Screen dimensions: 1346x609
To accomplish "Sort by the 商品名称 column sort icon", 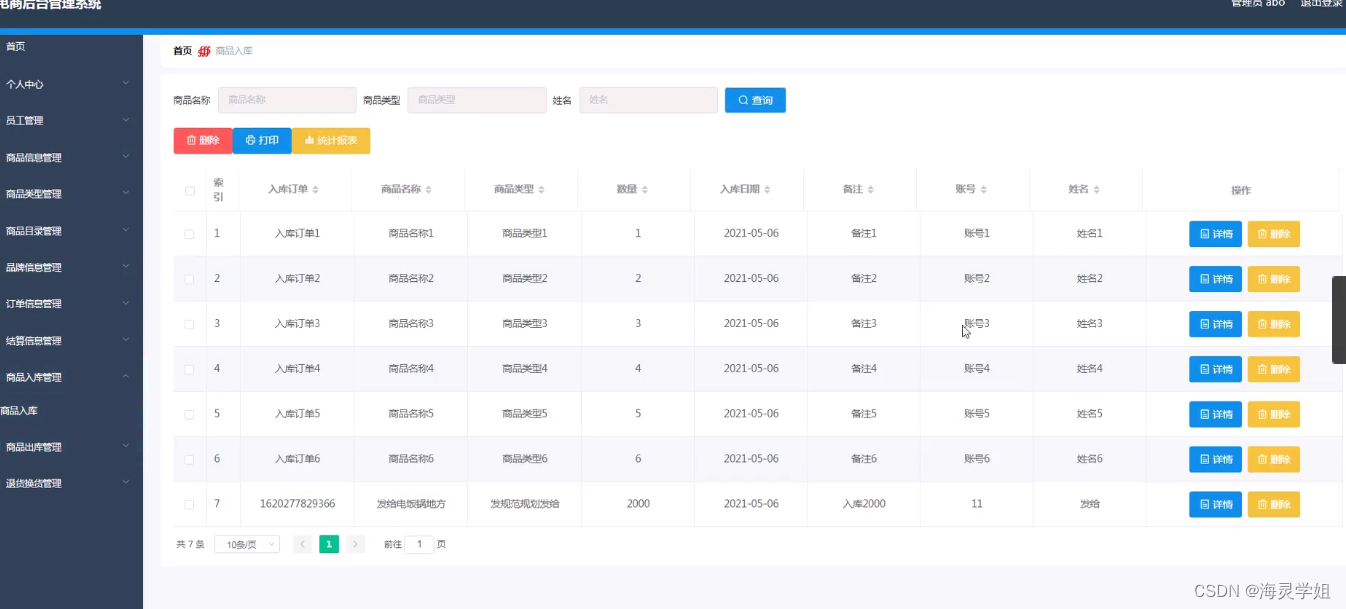I will (430, 190).
